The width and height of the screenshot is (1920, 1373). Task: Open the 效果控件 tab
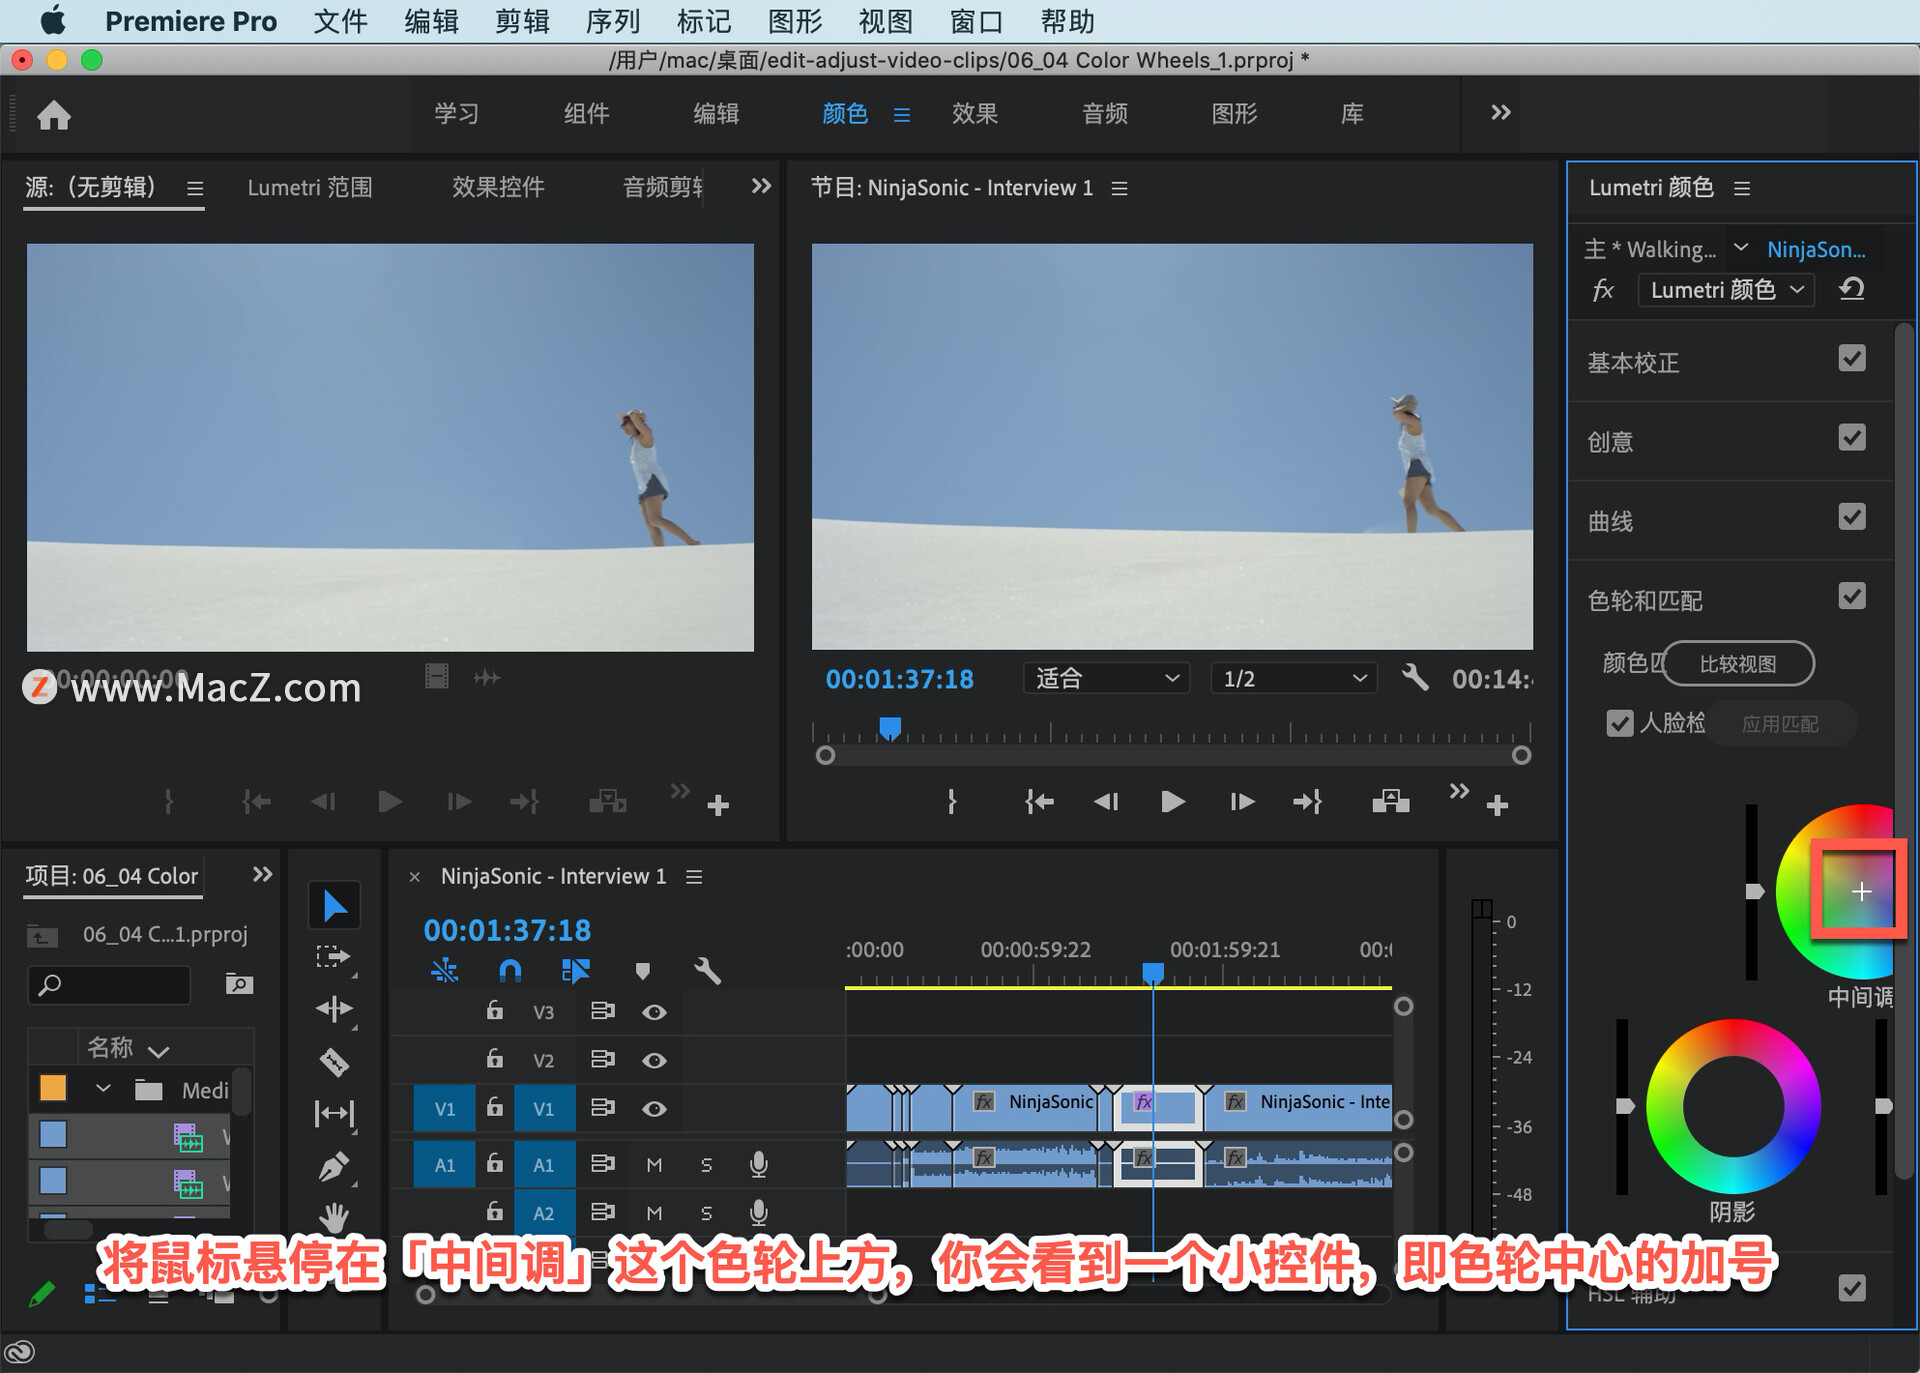[x=497, y=187]
